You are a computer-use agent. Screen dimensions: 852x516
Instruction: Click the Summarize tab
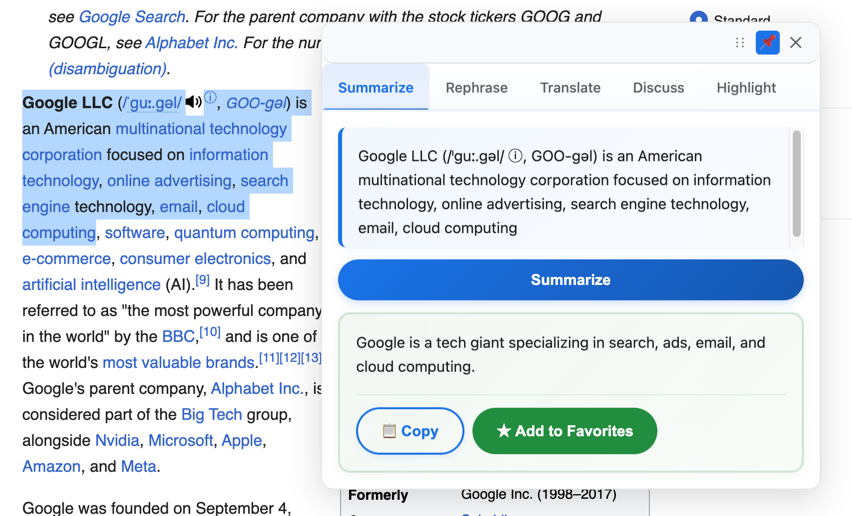coord(375,88)
